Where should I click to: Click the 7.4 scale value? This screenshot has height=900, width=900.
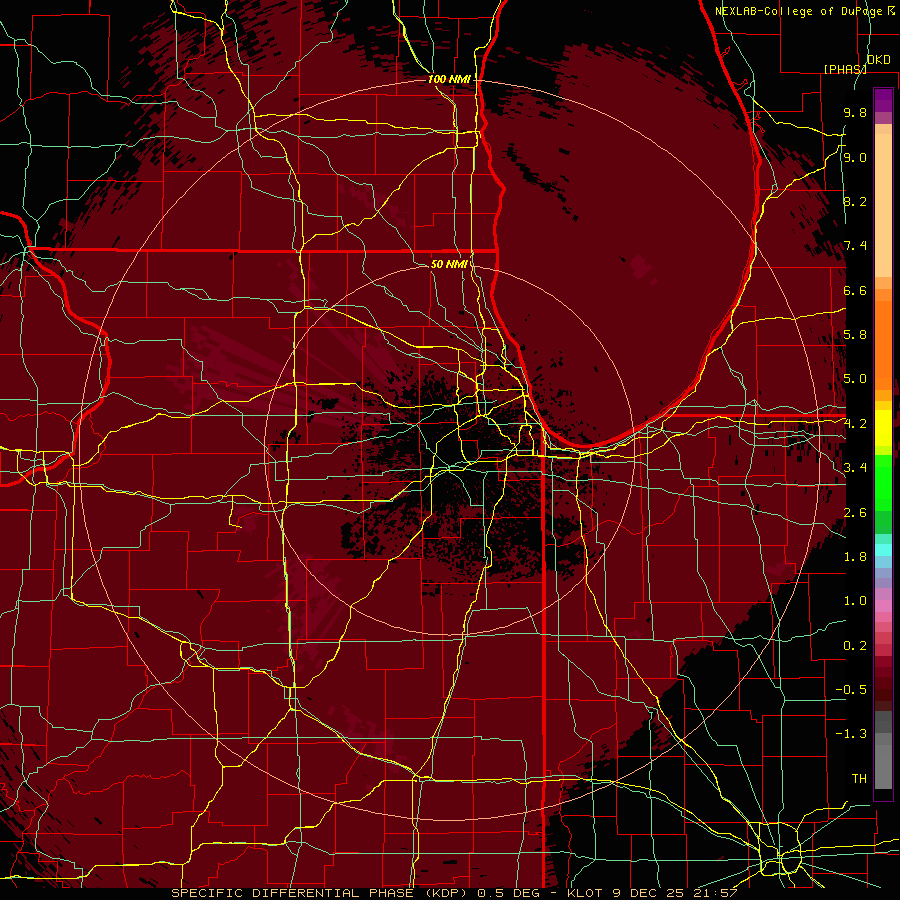(x=855, y=246)
